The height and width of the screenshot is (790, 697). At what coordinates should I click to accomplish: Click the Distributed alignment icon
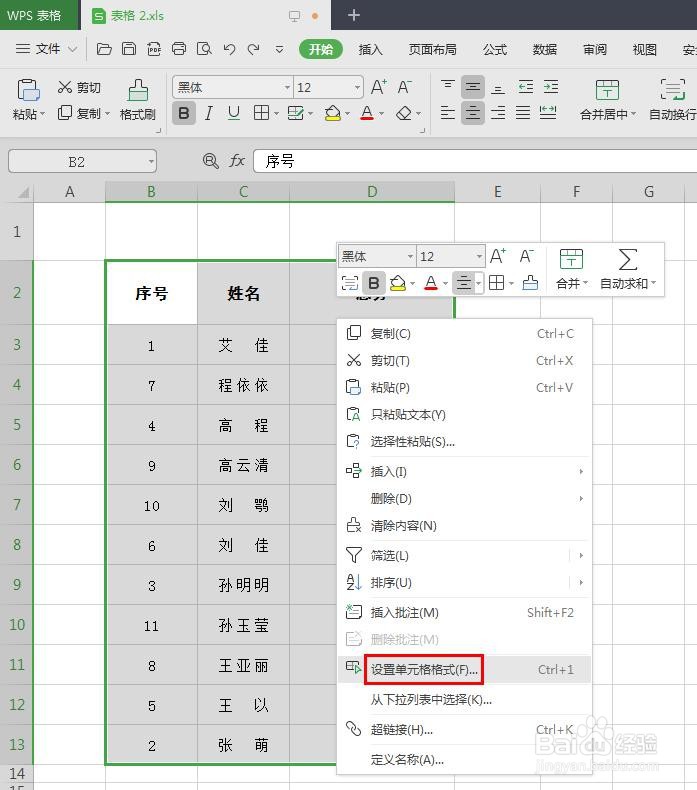click(x=548, y=112)
